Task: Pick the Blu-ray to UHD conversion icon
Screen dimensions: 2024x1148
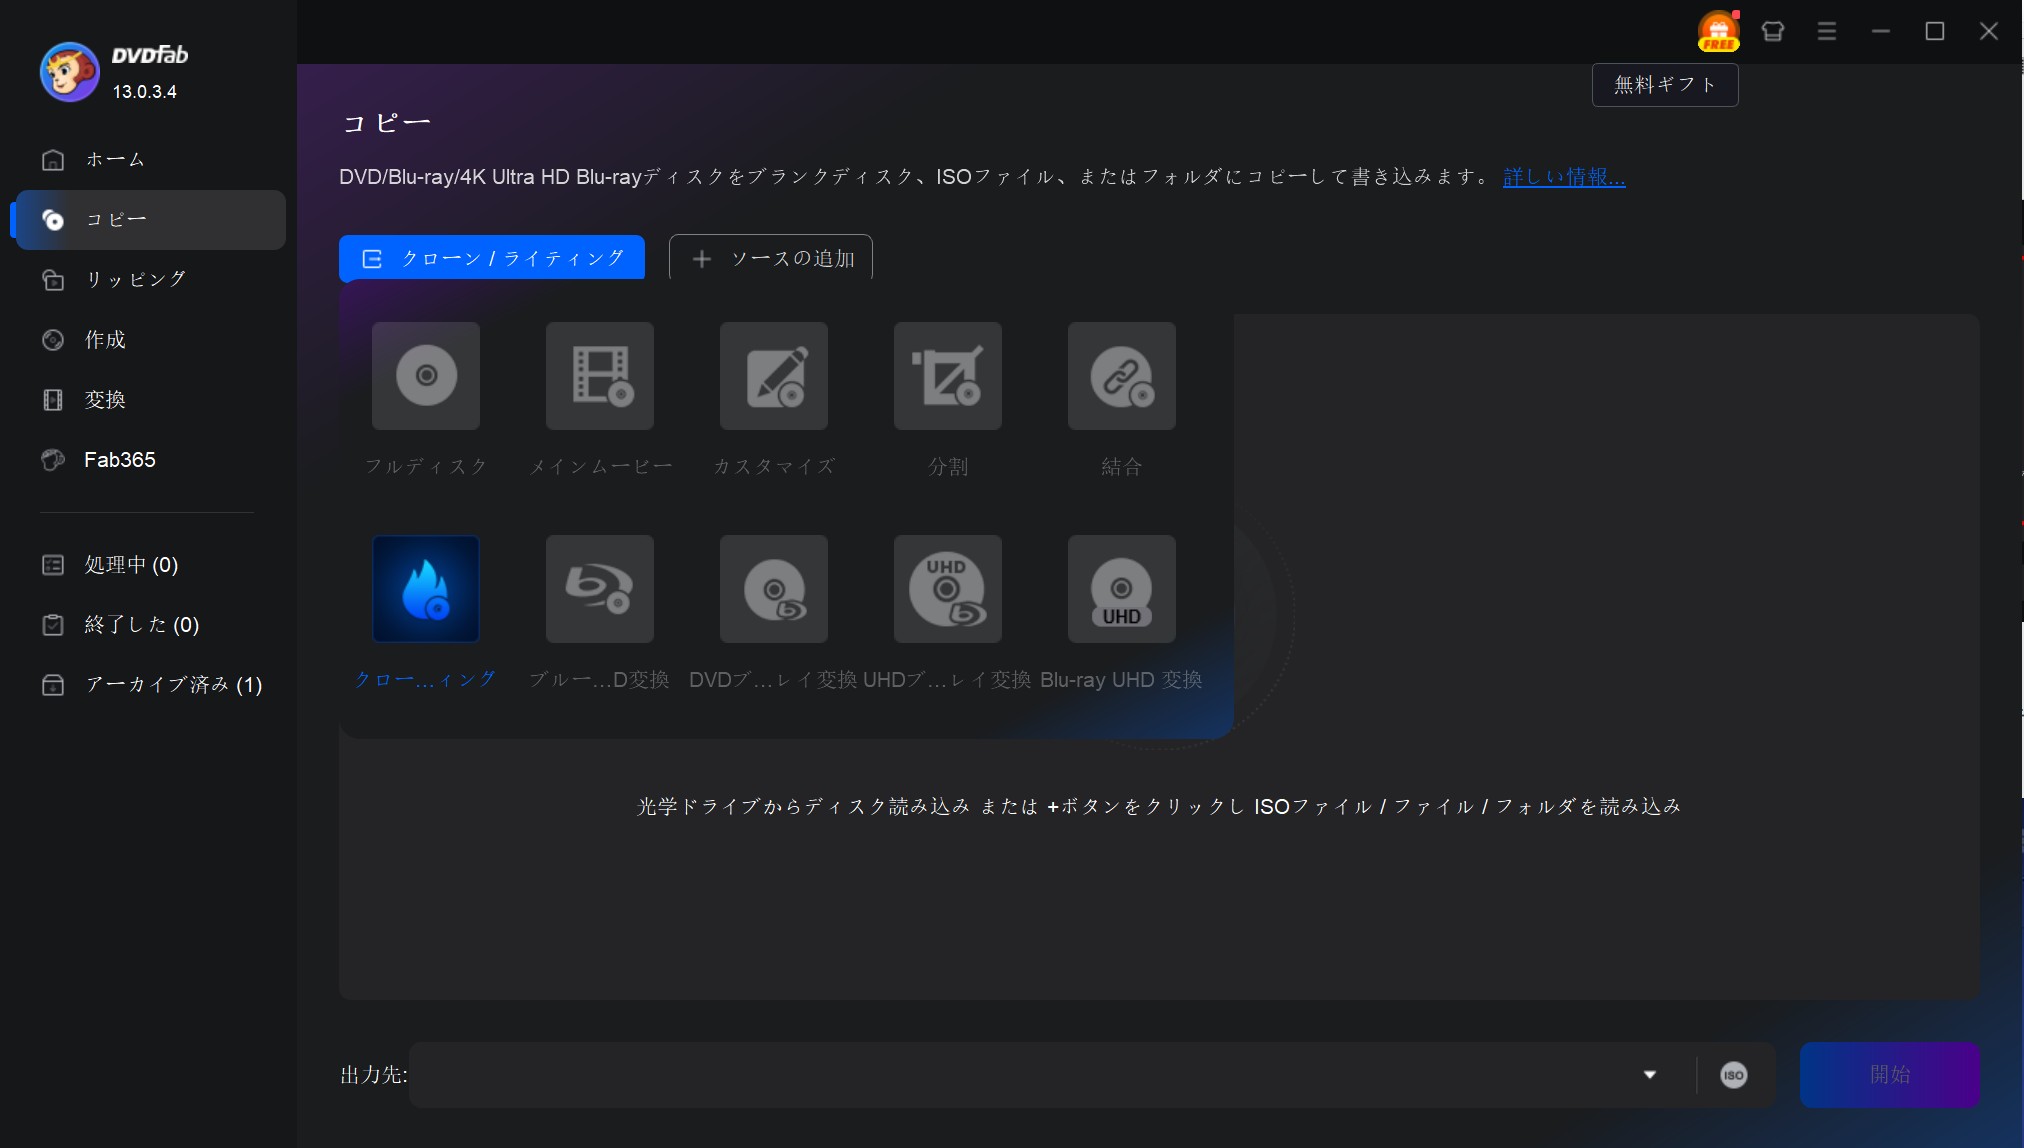Action: (x=1122, y=589)
